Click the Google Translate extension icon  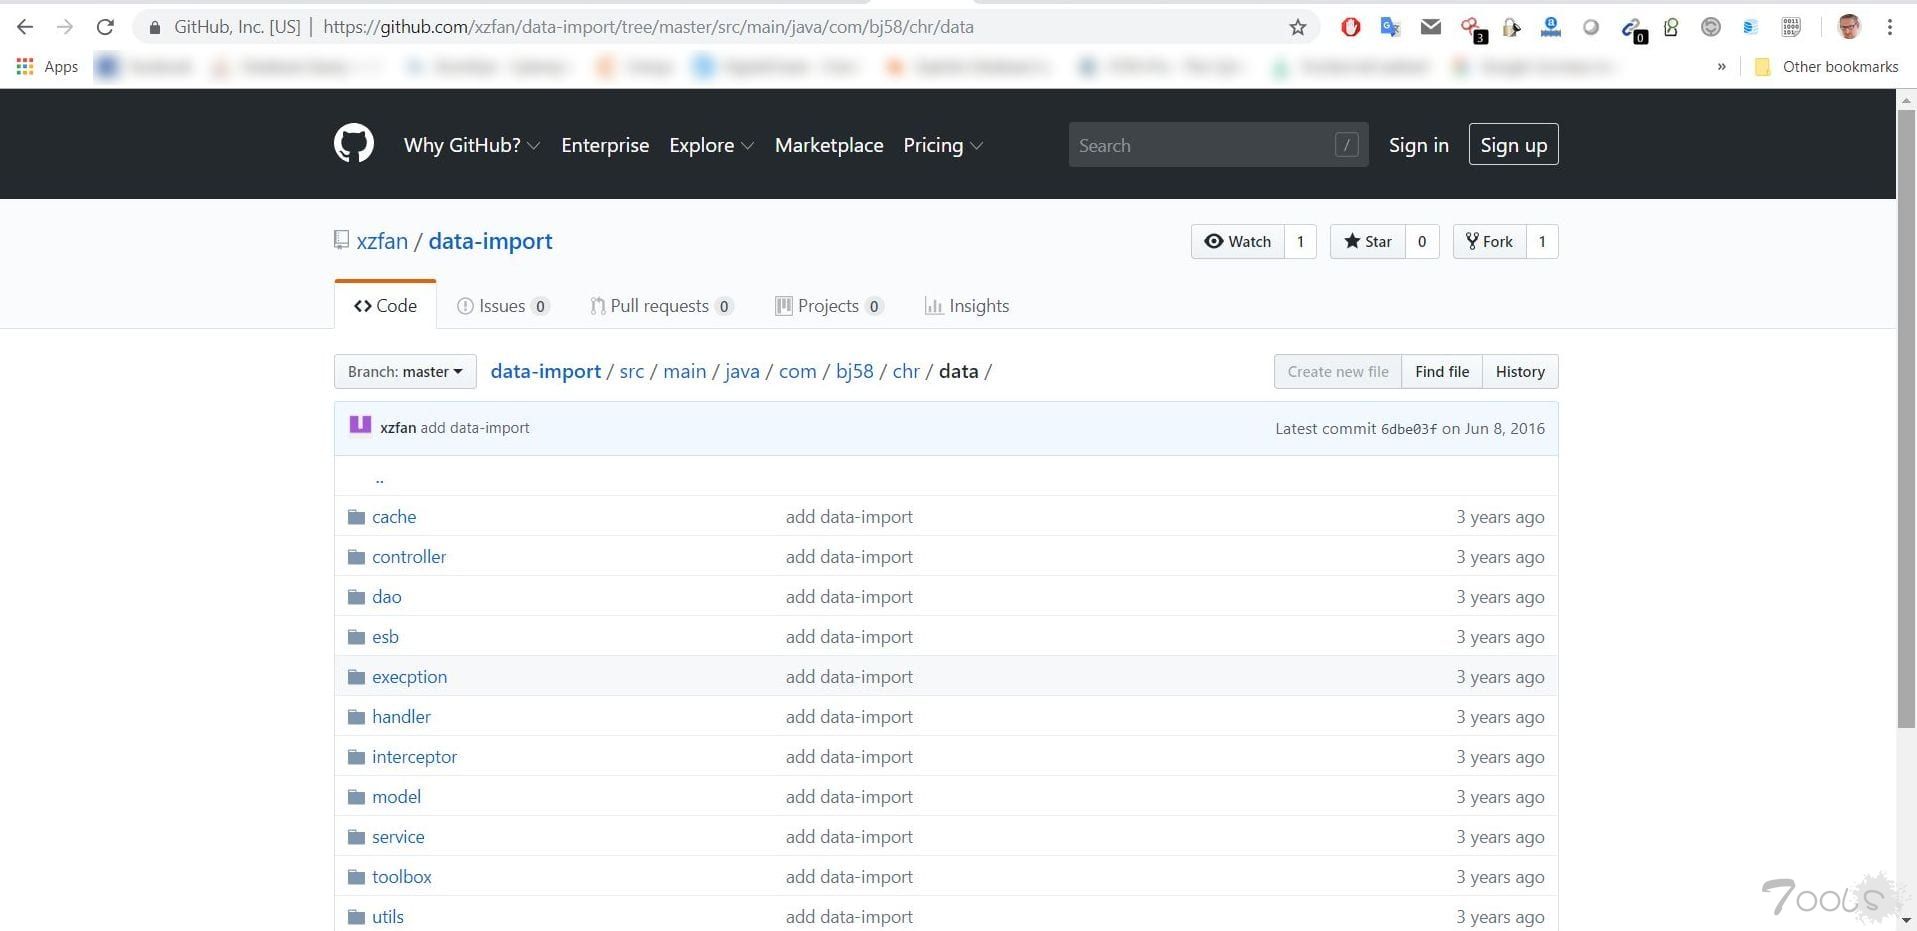coord(1390,27)
